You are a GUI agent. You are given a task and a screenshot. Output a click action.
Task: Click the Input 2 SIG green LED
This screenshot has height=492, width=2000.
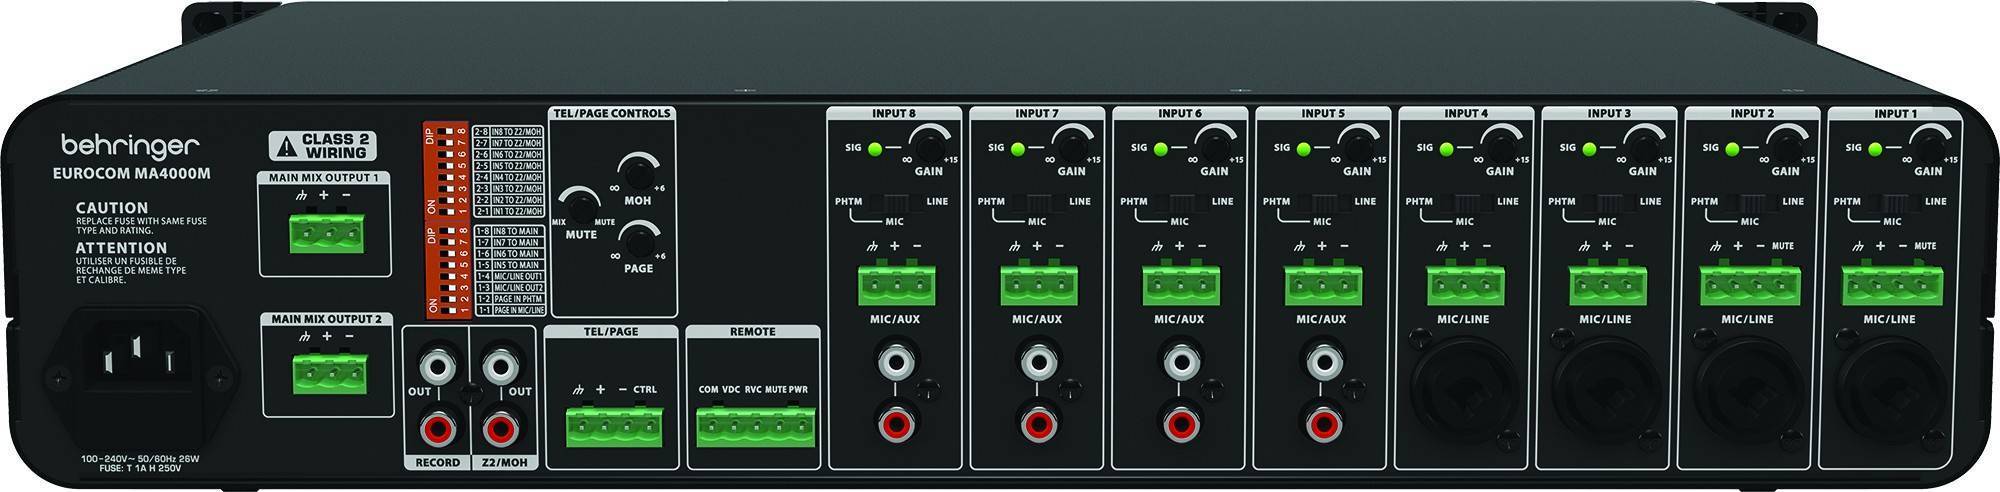(x=1731, y=149)
